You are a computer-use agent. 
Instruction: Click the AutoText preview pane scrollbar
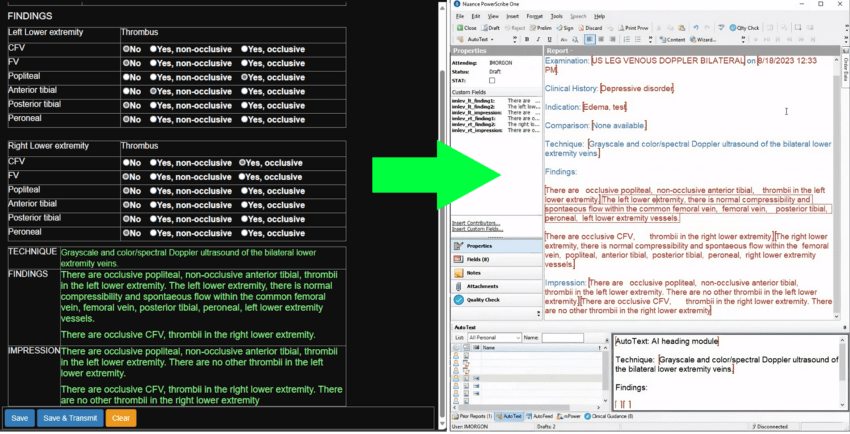[842, 372]
